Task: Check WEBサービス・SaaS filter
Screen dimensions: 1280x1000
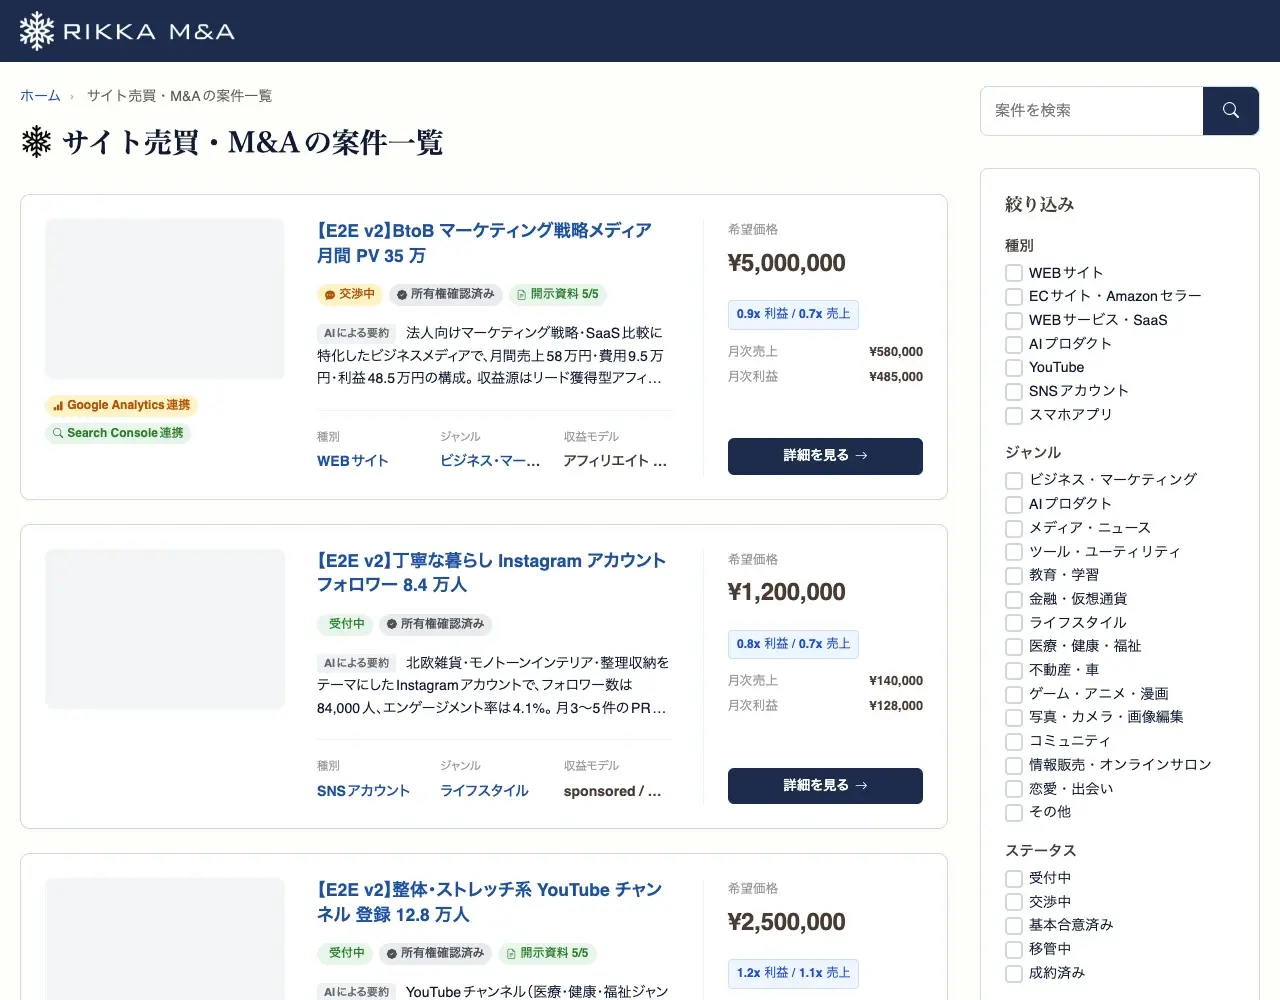Action: (x=1014, y=321)
